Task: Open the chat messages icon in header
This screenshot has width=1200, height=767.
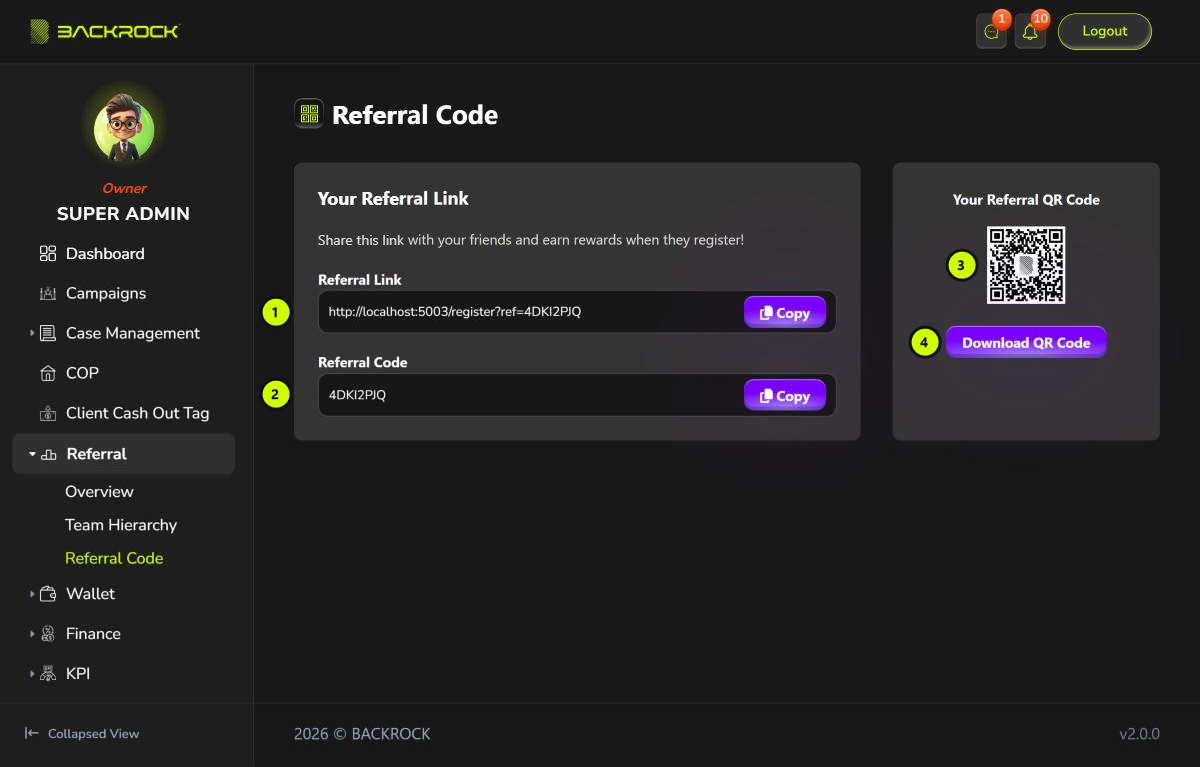Action: [991, 32]
